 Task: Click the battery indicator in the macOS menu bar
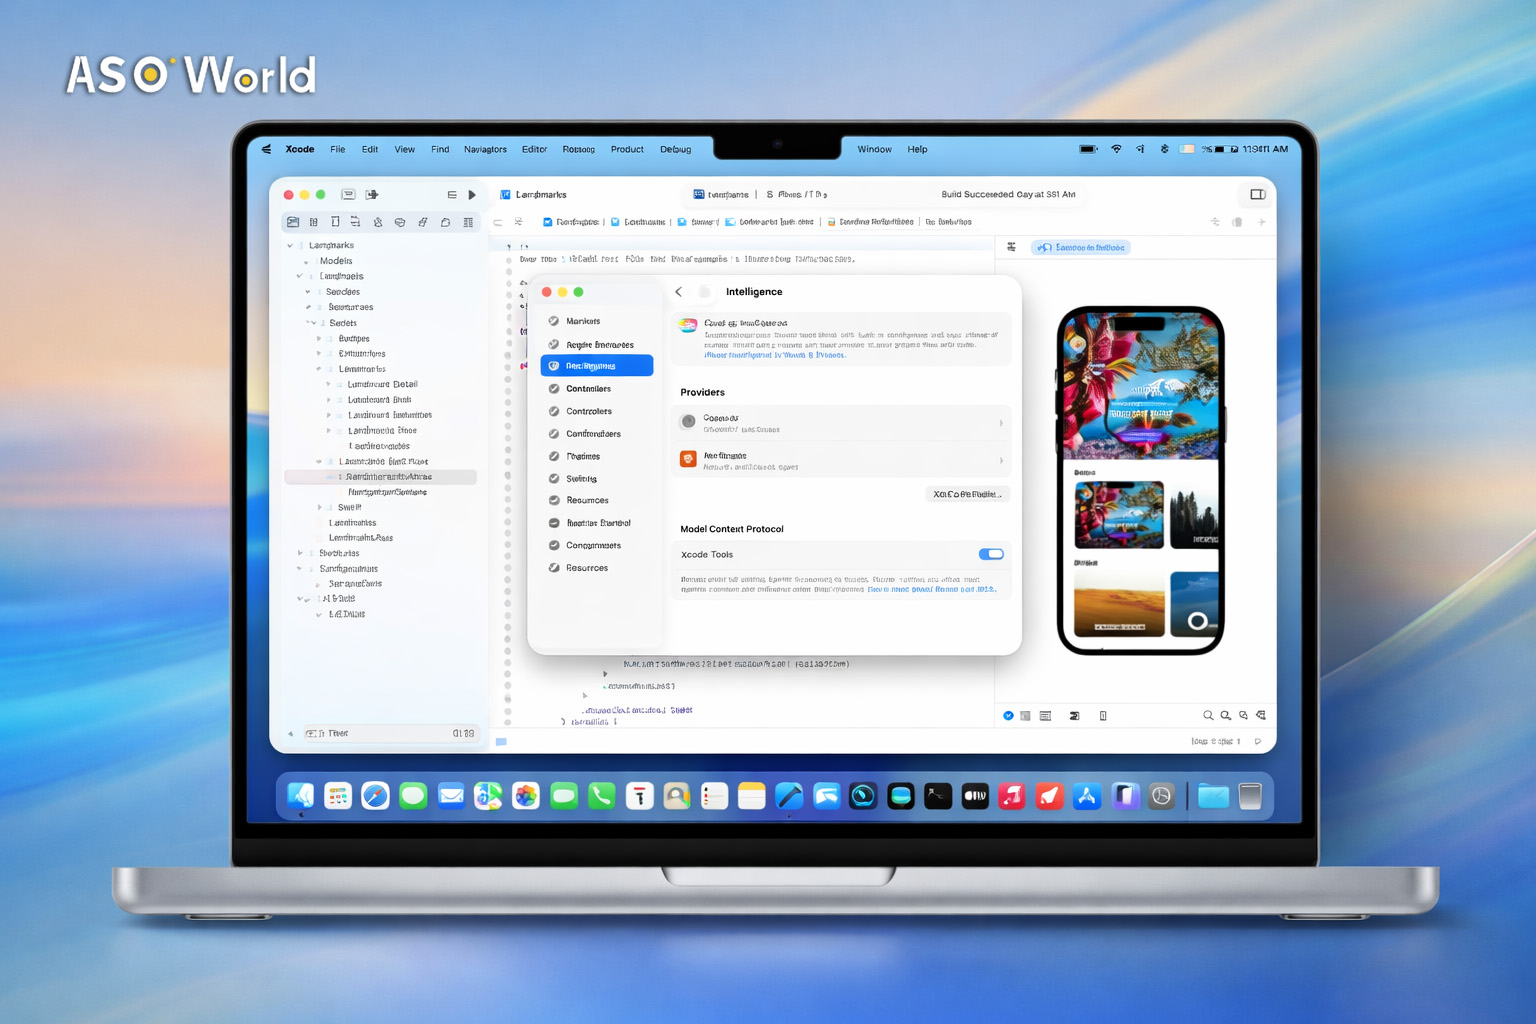tap(1087, 147)
